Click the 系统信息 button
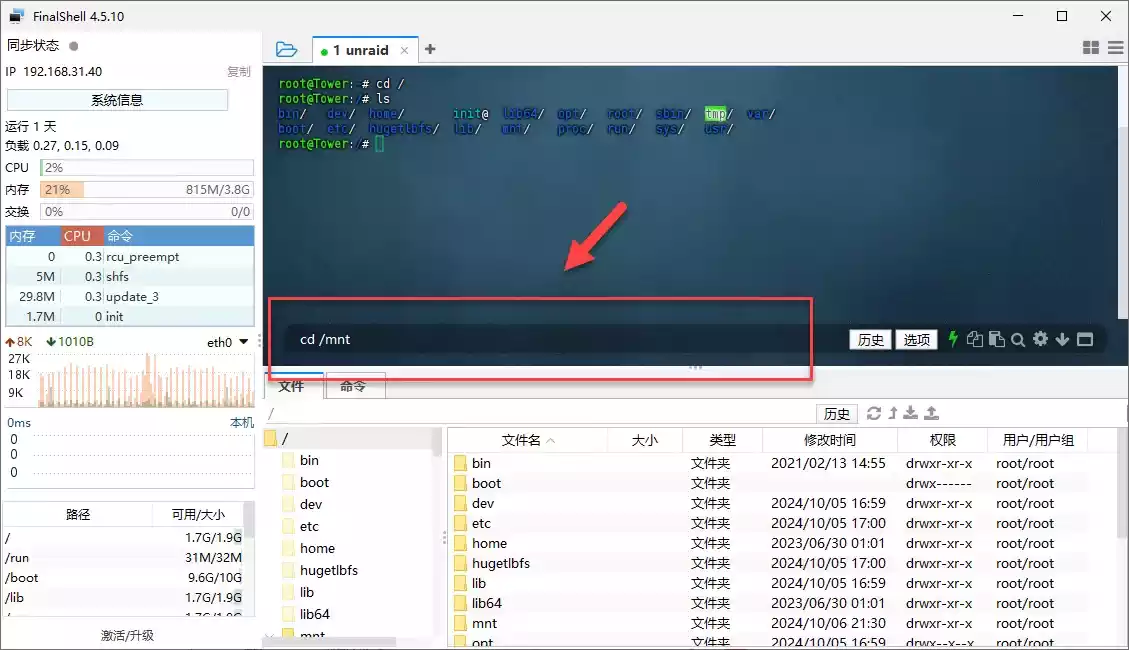The image size is (1129, 650). 117,100
